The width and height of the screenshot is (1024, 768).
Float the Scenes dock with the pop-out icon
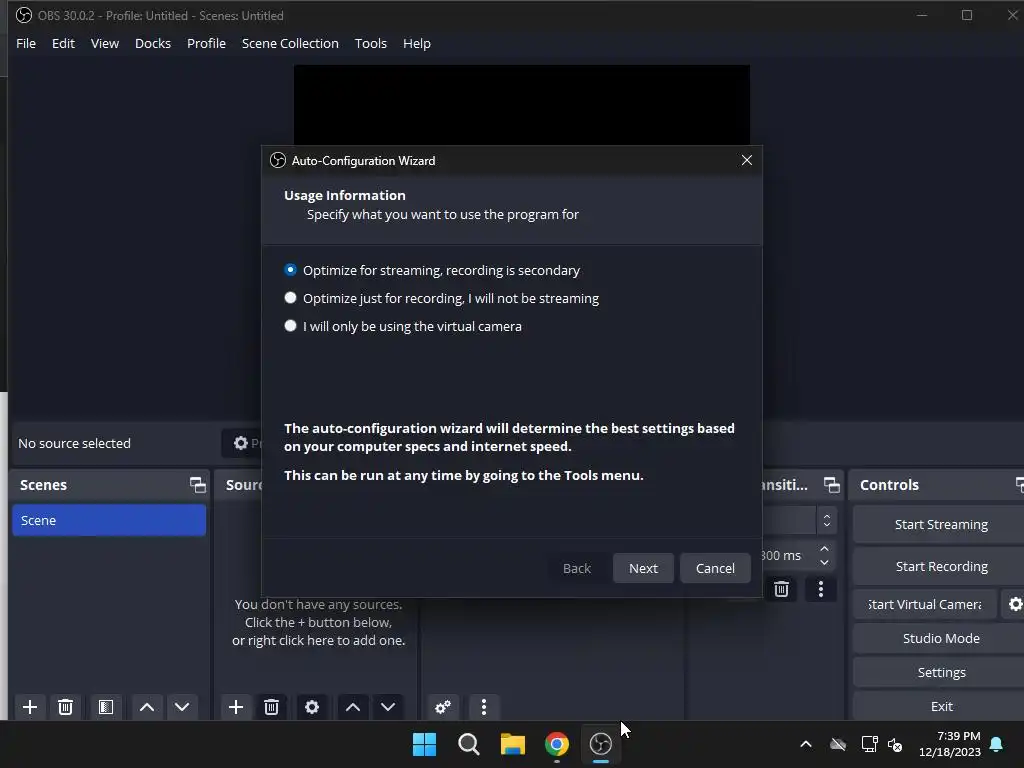[x=197, y=485]
